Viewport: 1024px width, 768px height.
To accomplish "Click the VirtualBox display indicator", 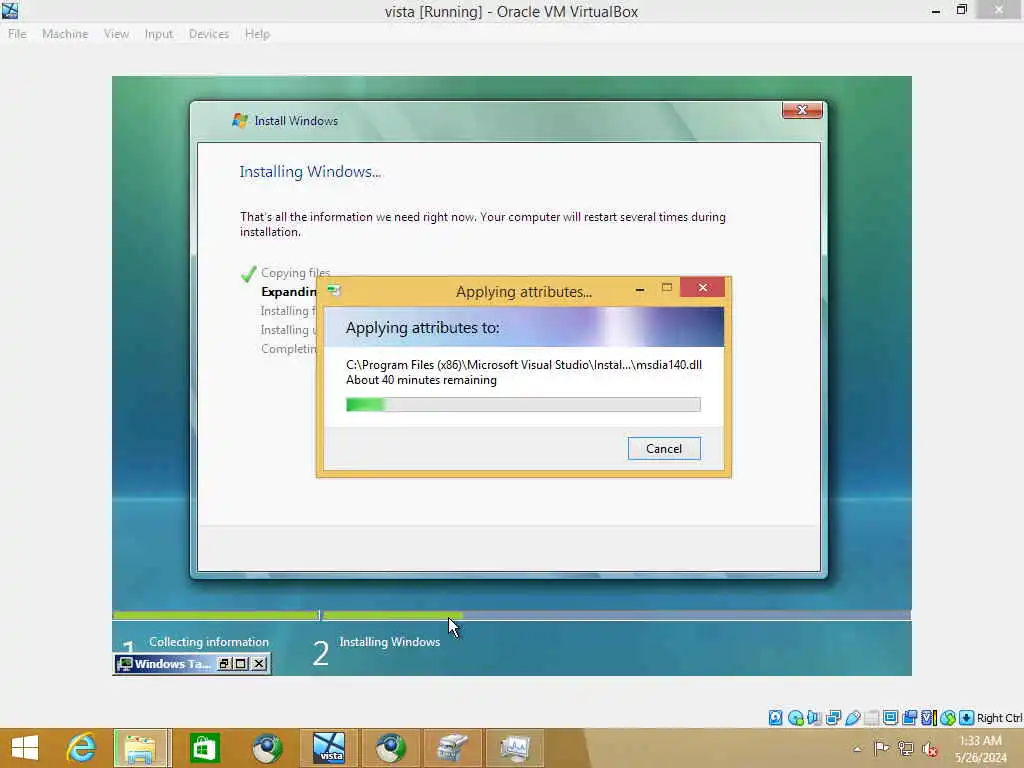I will [890, 718].
